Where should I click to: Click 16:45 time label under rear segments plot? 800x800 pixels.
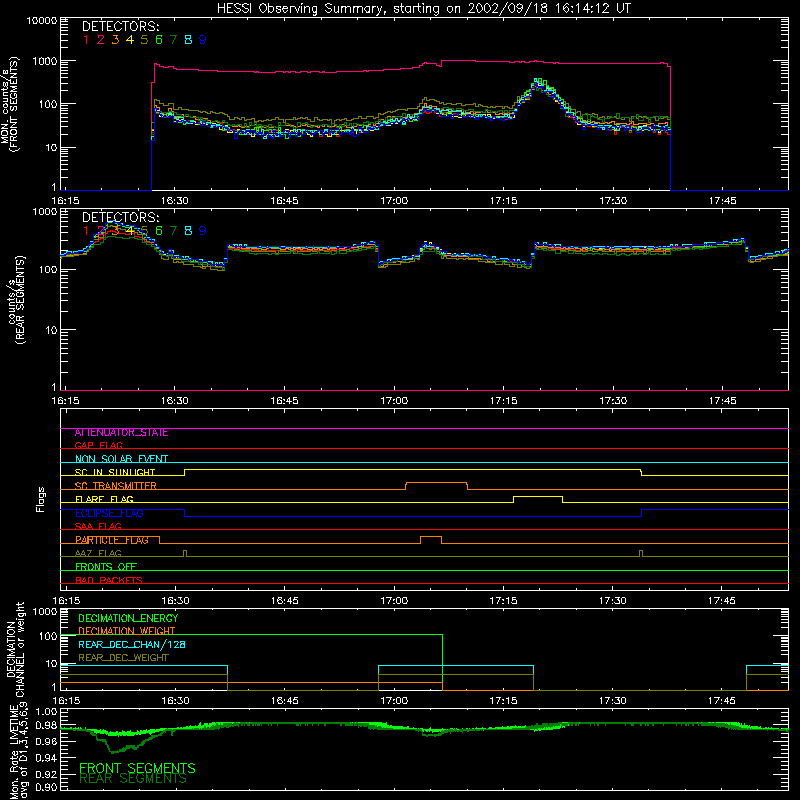point(284,401)
